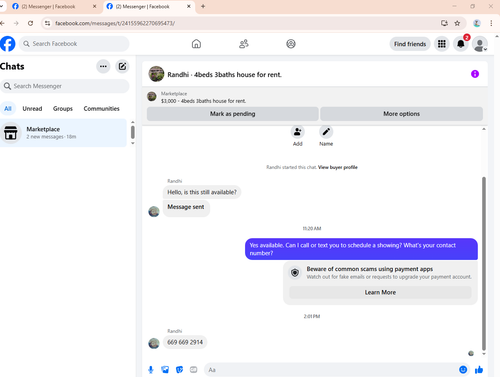Choose a sticker icon
This screenshot has height=377, width=500.
point(179,369)
